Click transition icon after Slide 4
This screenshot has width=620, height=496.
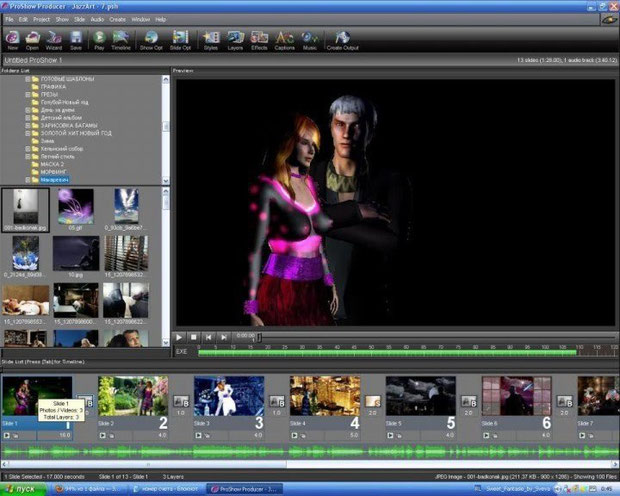372,401
